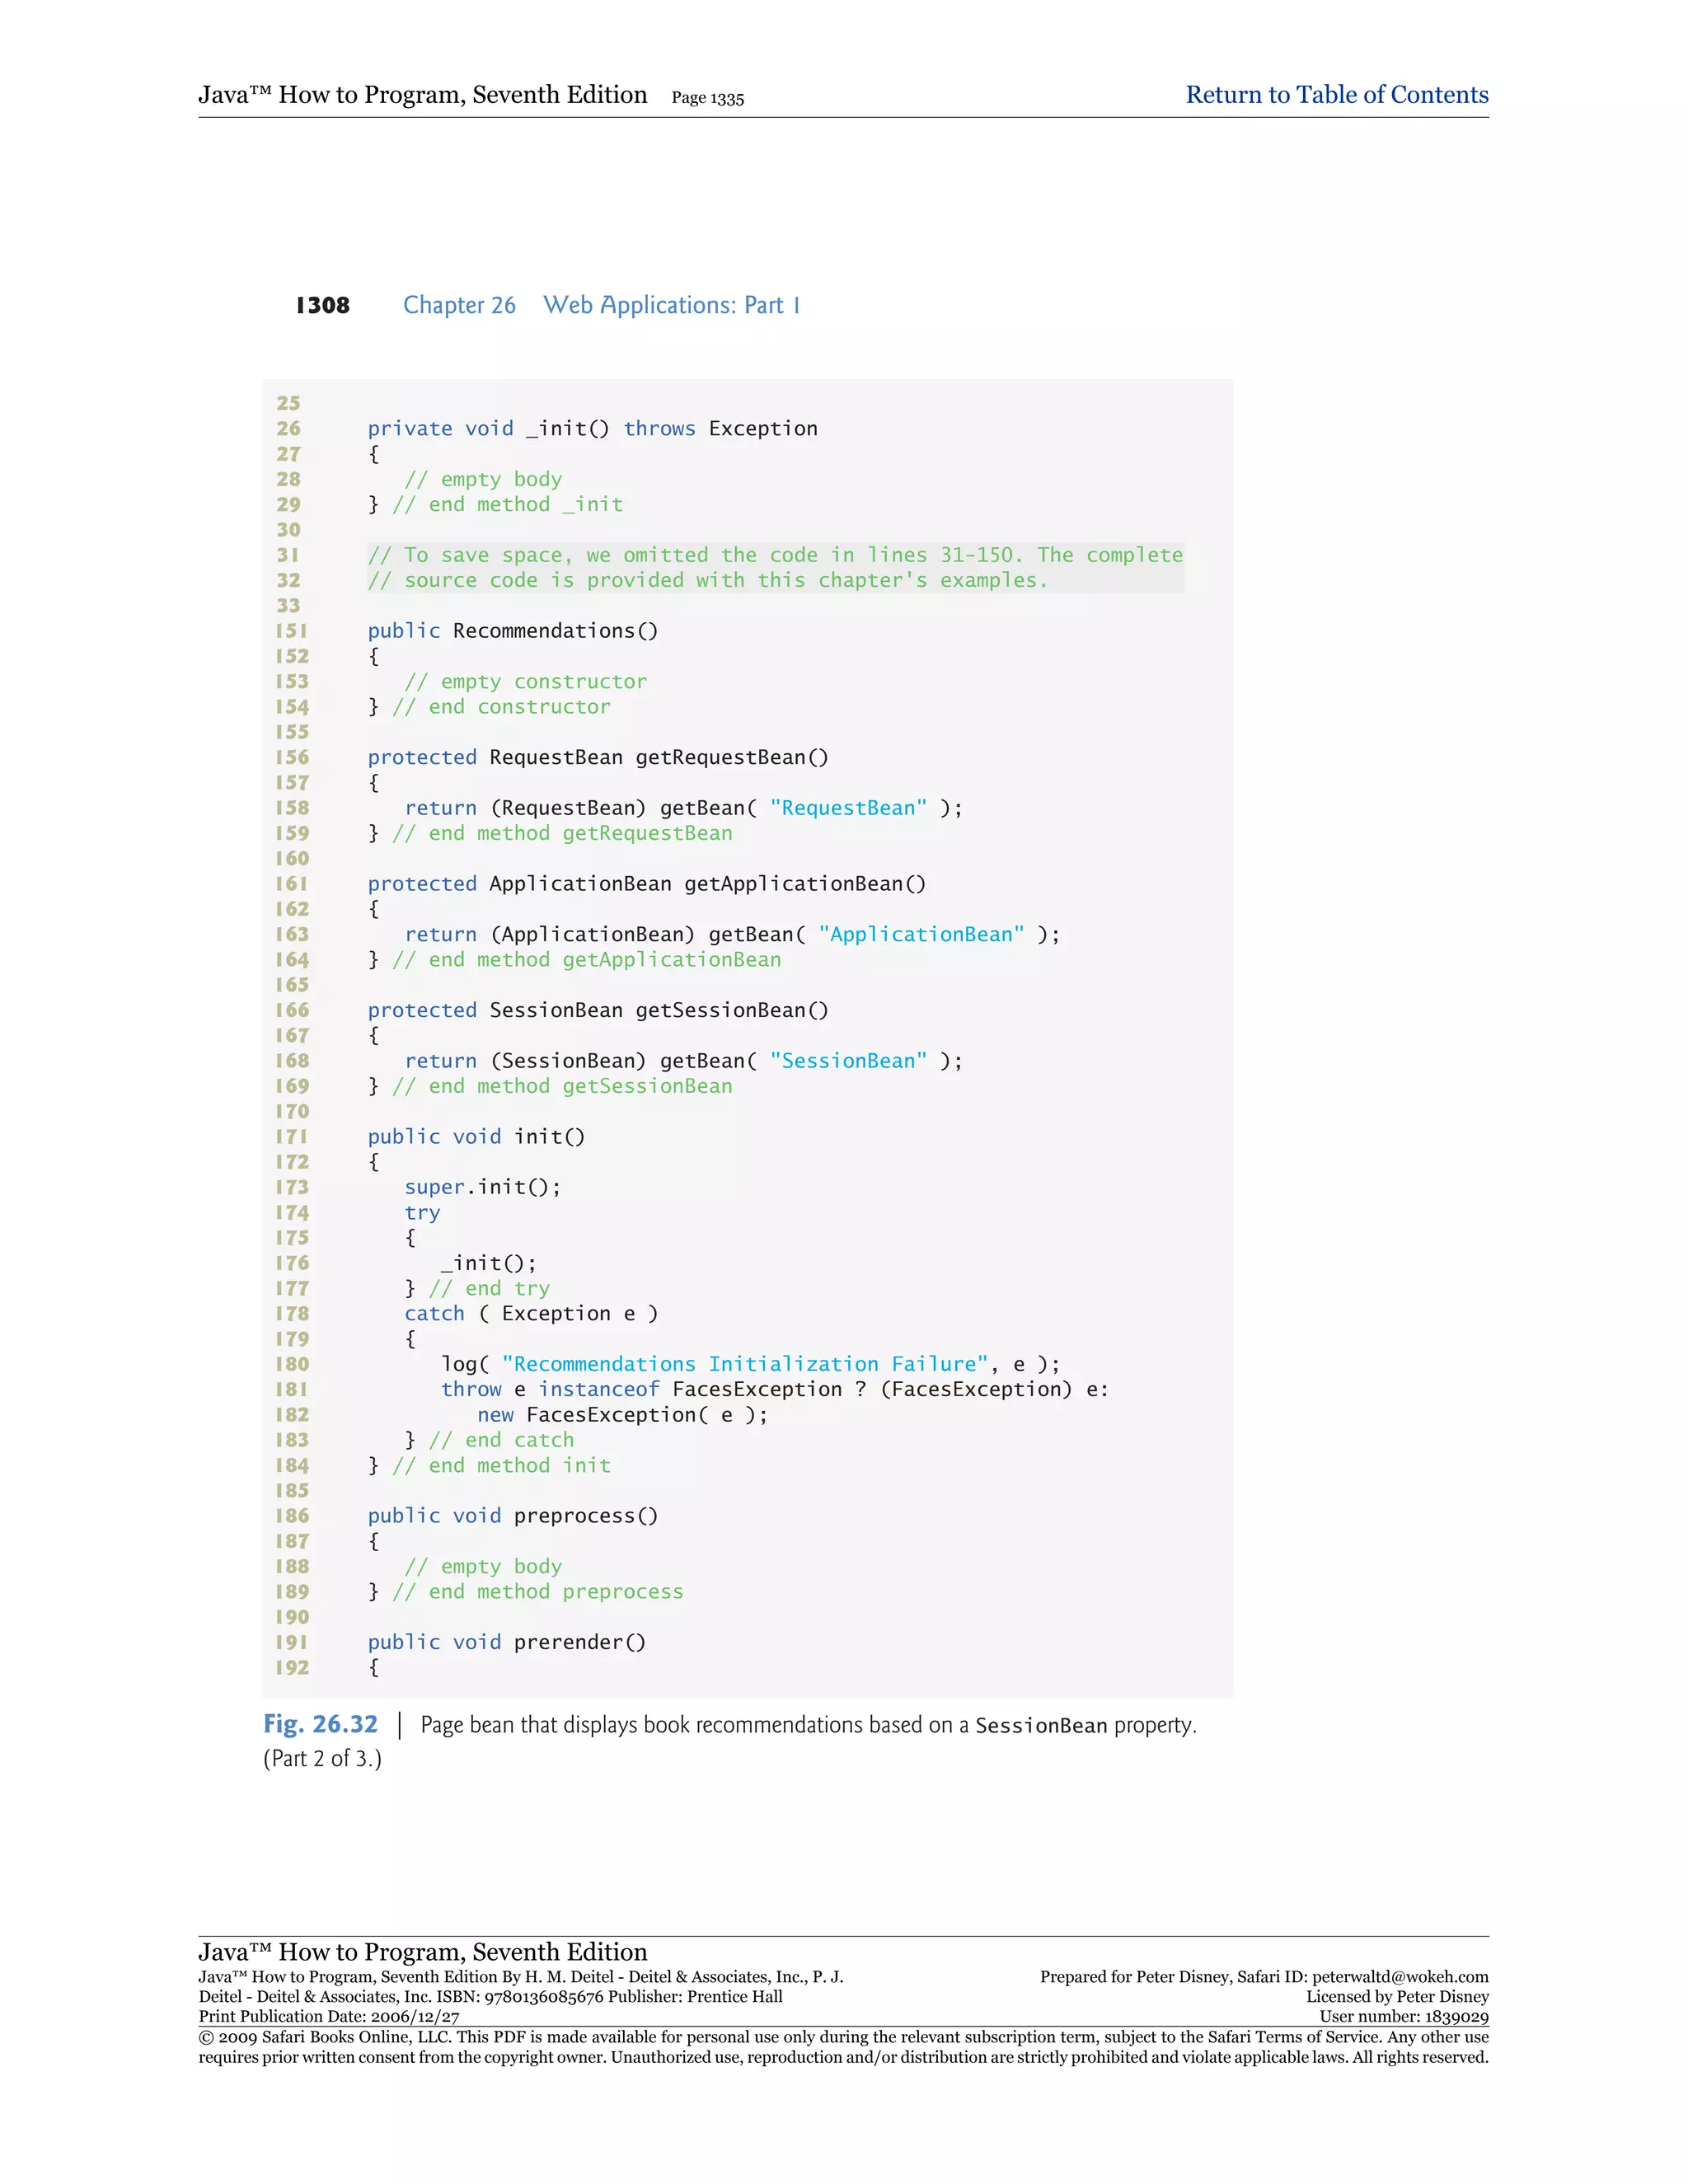Click the catch ( Exception e ) line
1688x2184 pixels.
click(x=531, y=1314)
